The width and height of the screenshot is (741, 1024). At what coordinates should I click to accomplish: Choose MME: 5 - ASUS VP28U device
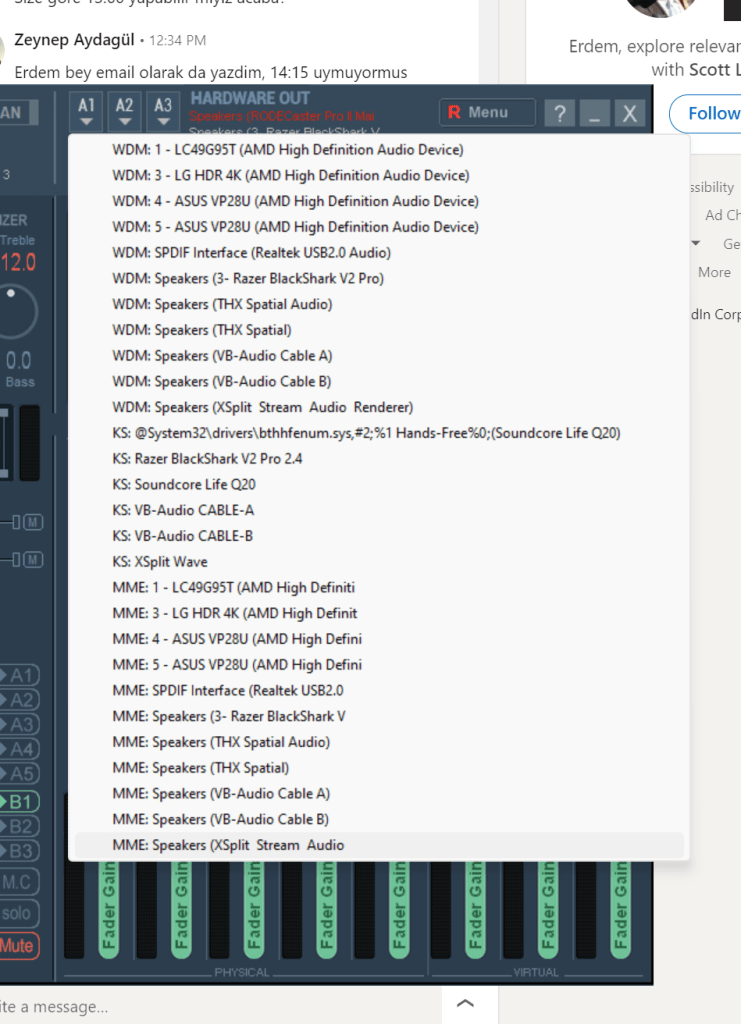pos(379,665)
